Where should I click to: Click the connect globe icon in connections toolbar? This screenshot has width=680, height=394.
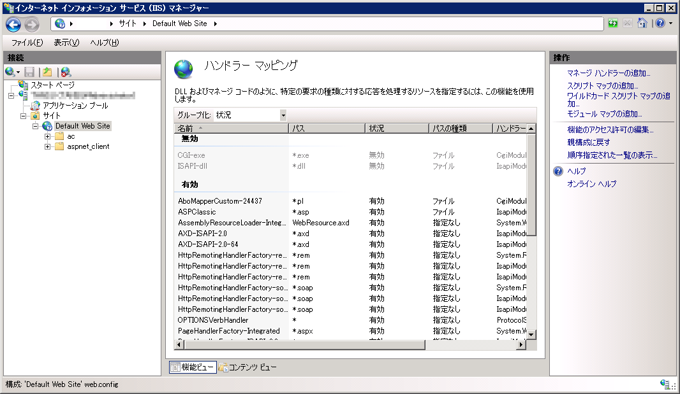point(10,72)
